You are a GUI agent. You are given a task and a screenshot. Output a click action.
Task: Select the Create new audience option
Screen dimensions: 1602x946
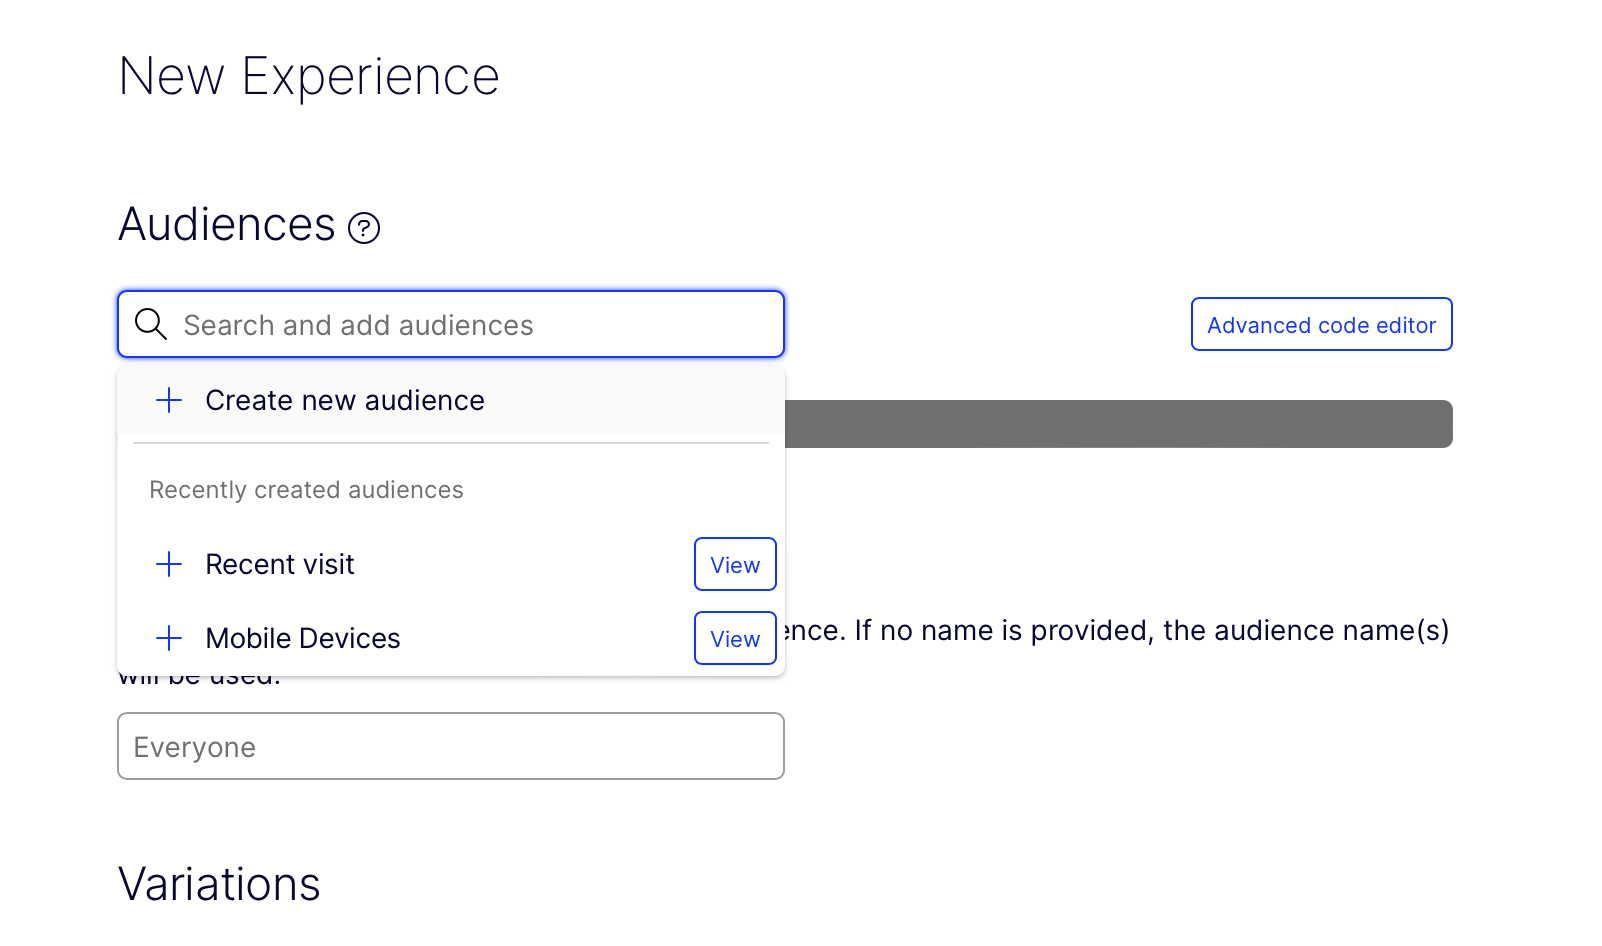344,400
